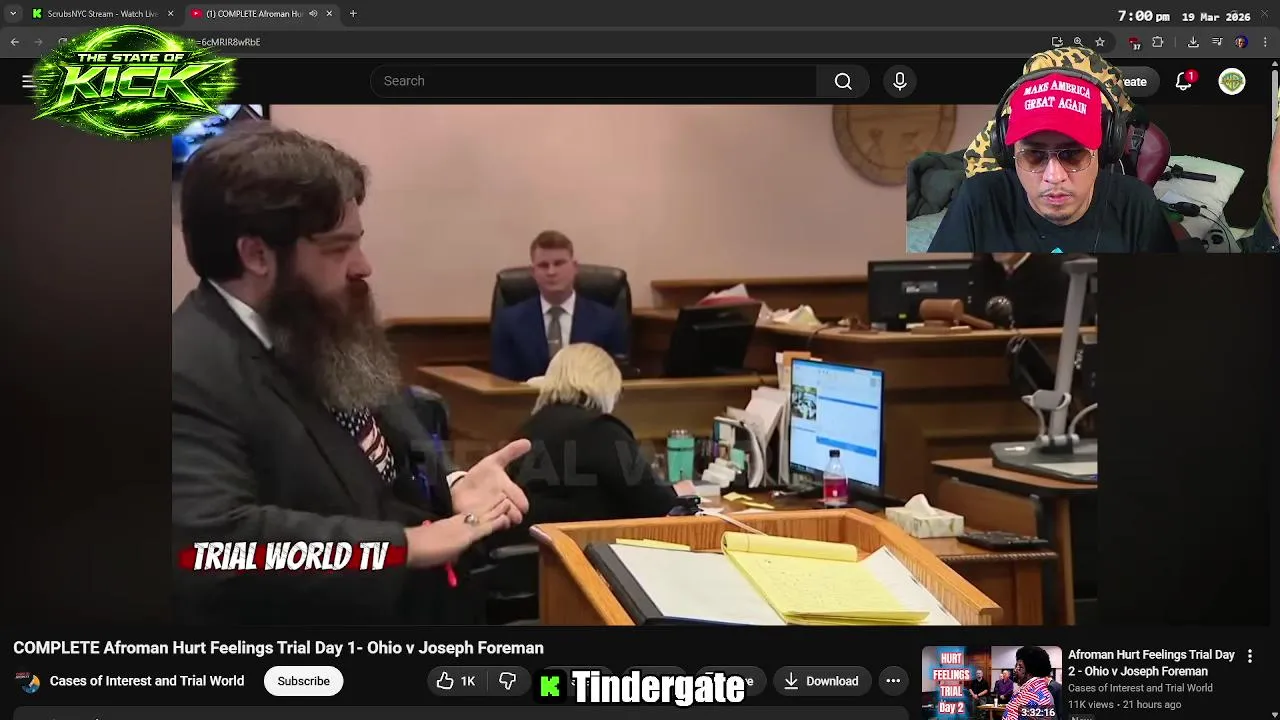
Task: Open the zoom level icon in address bar
Action: point(1078,42)
